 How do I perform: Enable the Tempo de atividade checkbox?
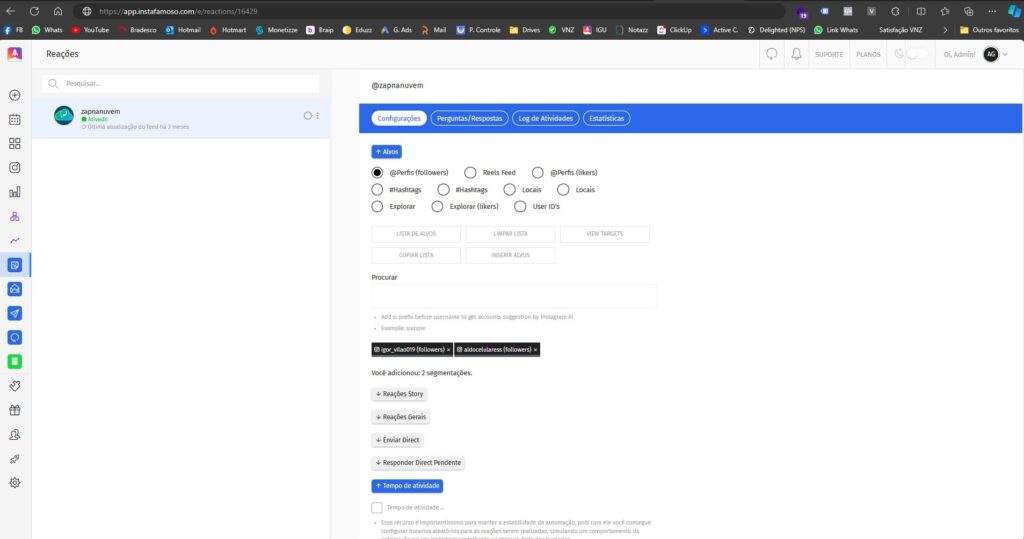tap(377, 508)
